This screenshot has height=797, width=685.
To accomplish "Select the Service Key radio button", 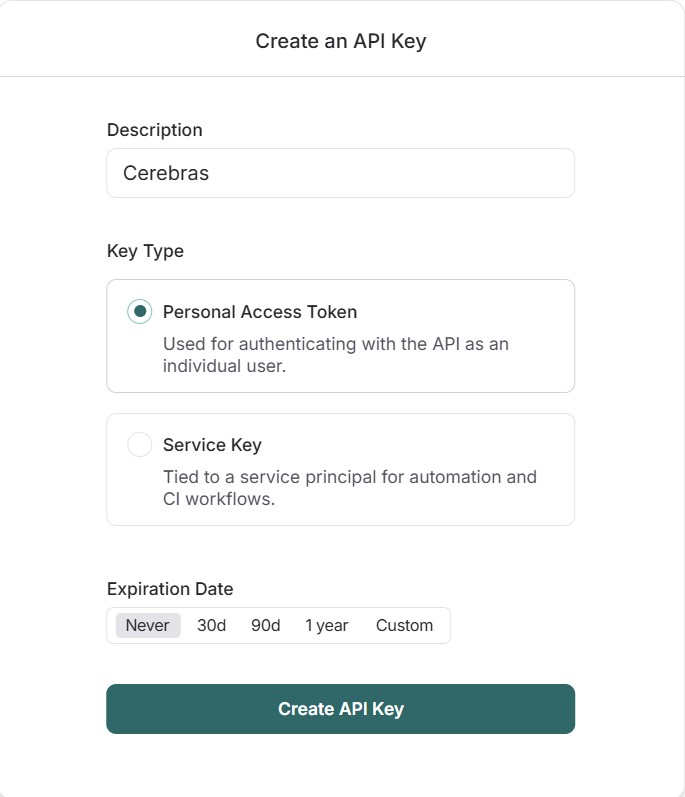I will click(140, 445).
